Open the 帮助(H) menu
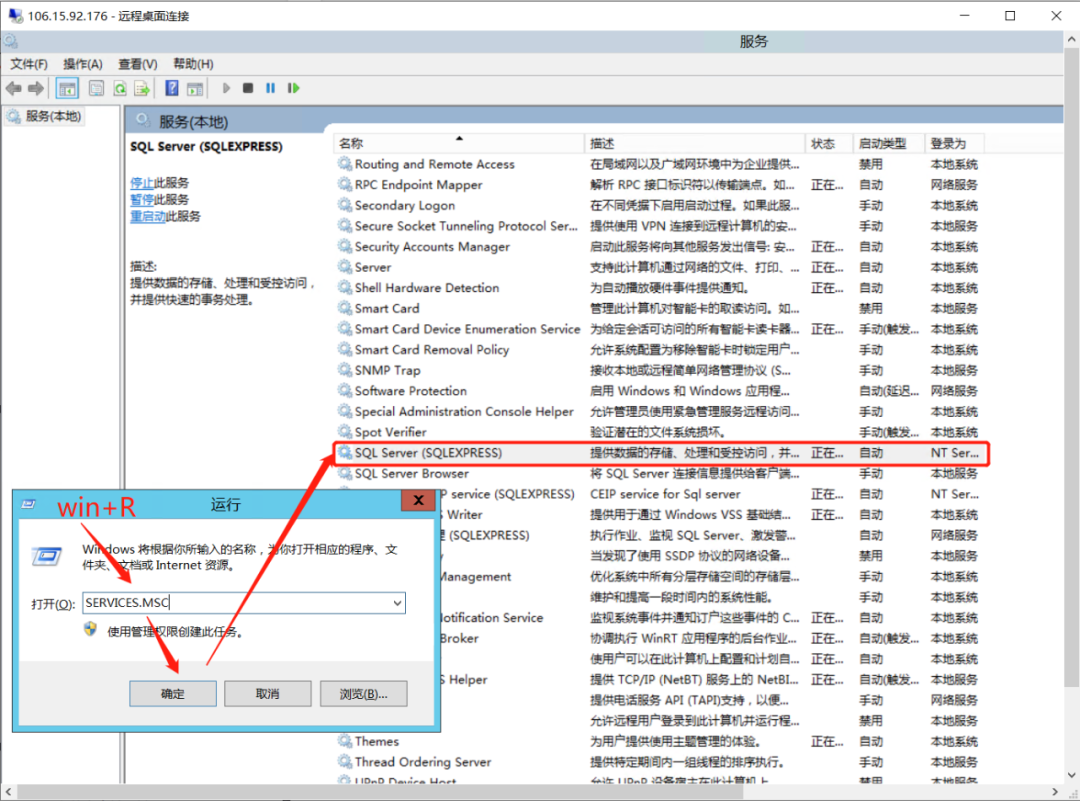The image size is (1080, 801). tap(193, 64)
